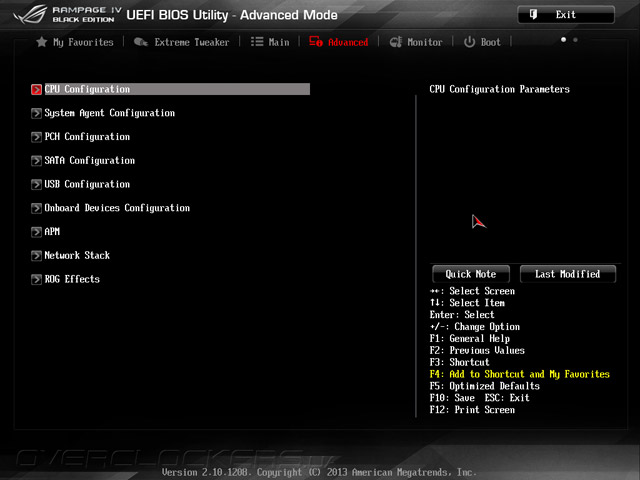Go to the Main tab
Screen dimensions: 640x480
tap(279, 42)
